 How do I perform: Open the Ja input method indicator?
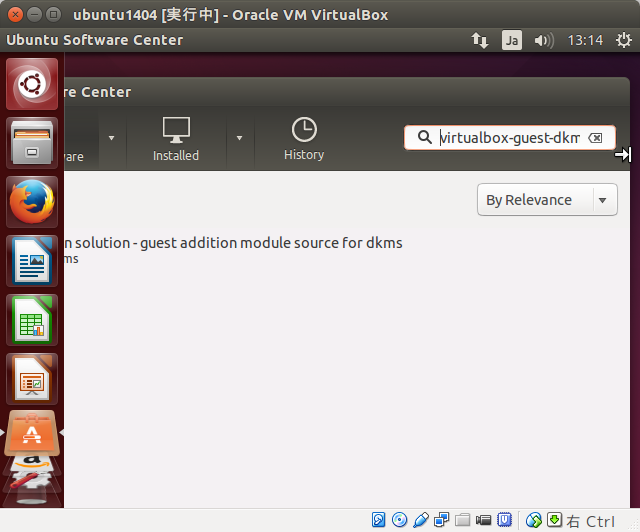tap(511, 40)
